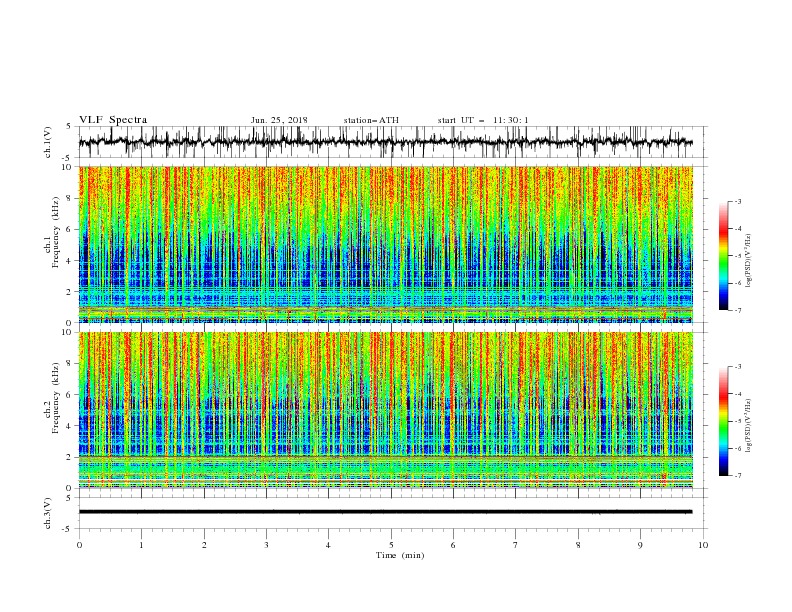Click the 'VLF Spectra' plot title
The width and height of the screenshot is (792, 612).
coord(113,120)
